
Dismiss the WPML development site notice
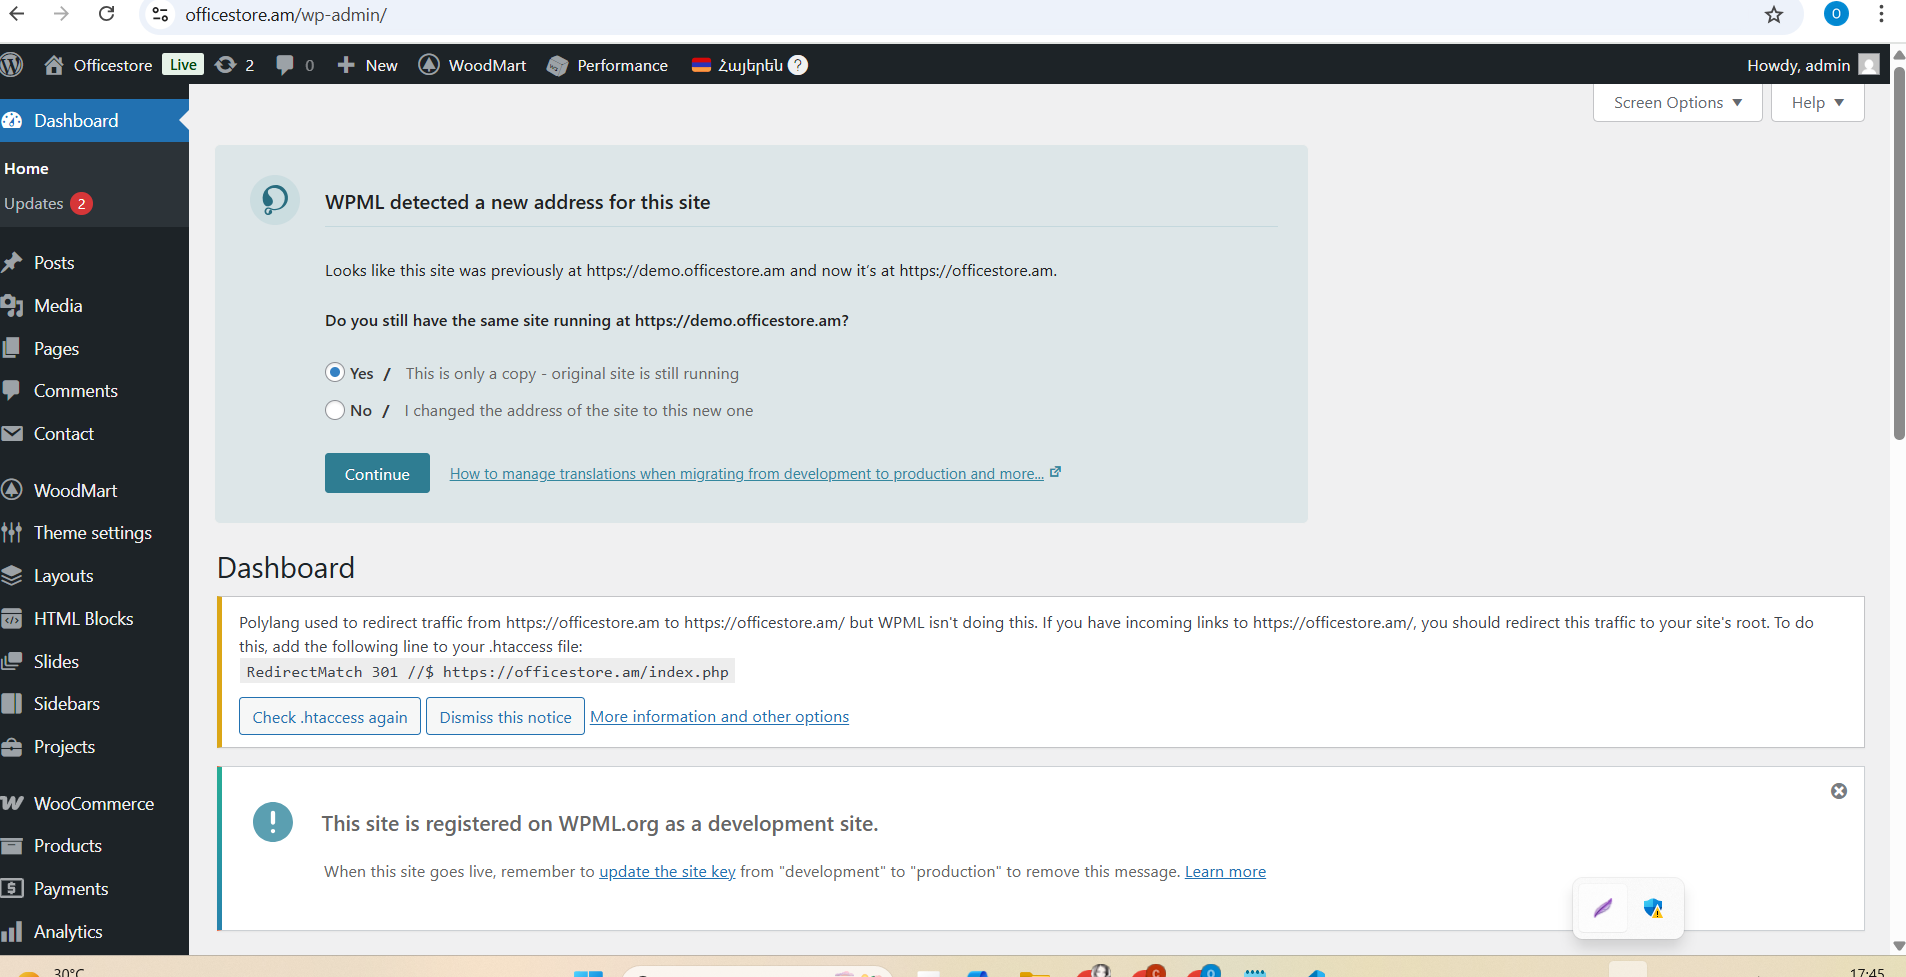tap(1839, 791)
